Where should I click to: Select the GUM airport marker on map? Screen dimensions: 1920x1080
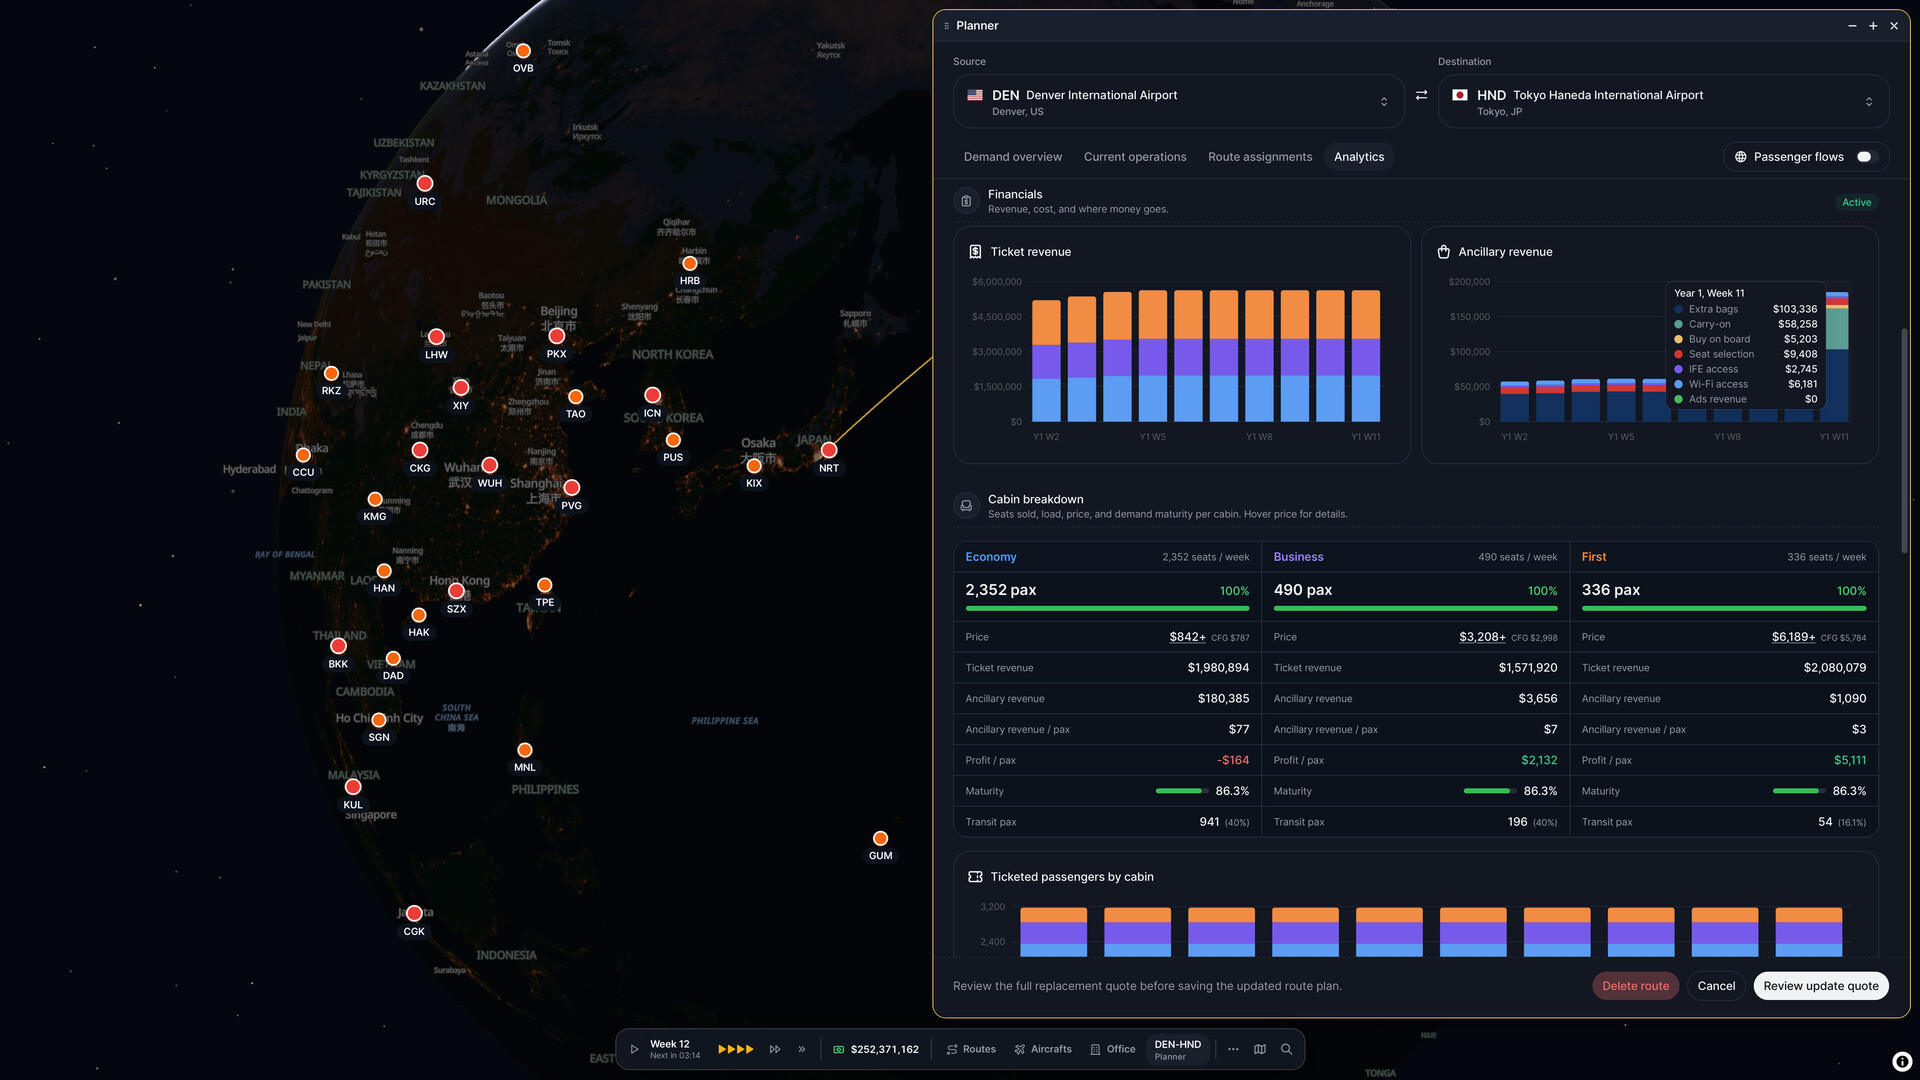[x=880, y=838]
